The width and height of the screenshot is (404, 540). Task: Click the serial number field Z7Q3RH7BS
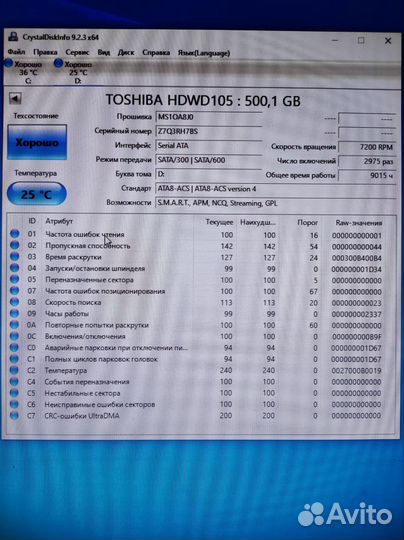click(208, 132)
